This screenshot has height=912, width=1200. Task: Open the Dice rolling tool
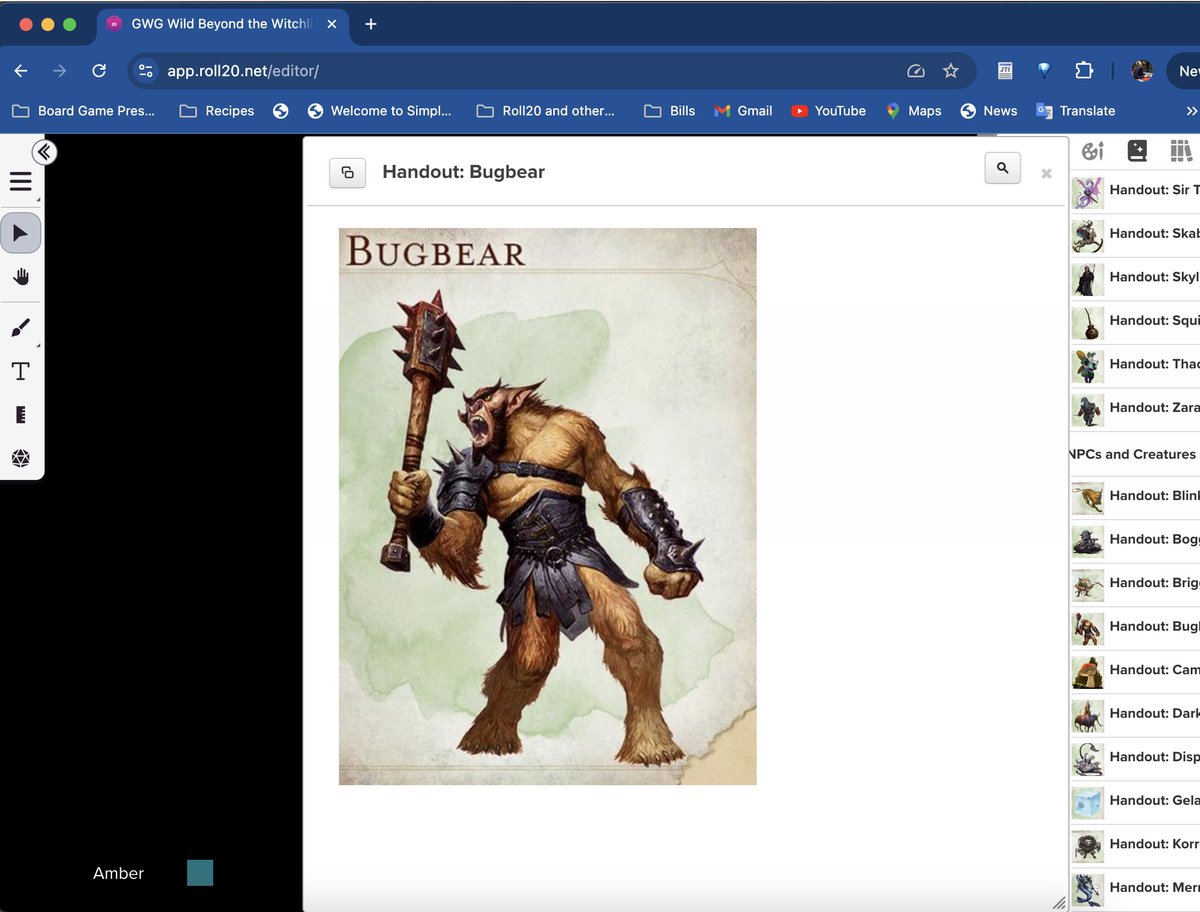21,458
